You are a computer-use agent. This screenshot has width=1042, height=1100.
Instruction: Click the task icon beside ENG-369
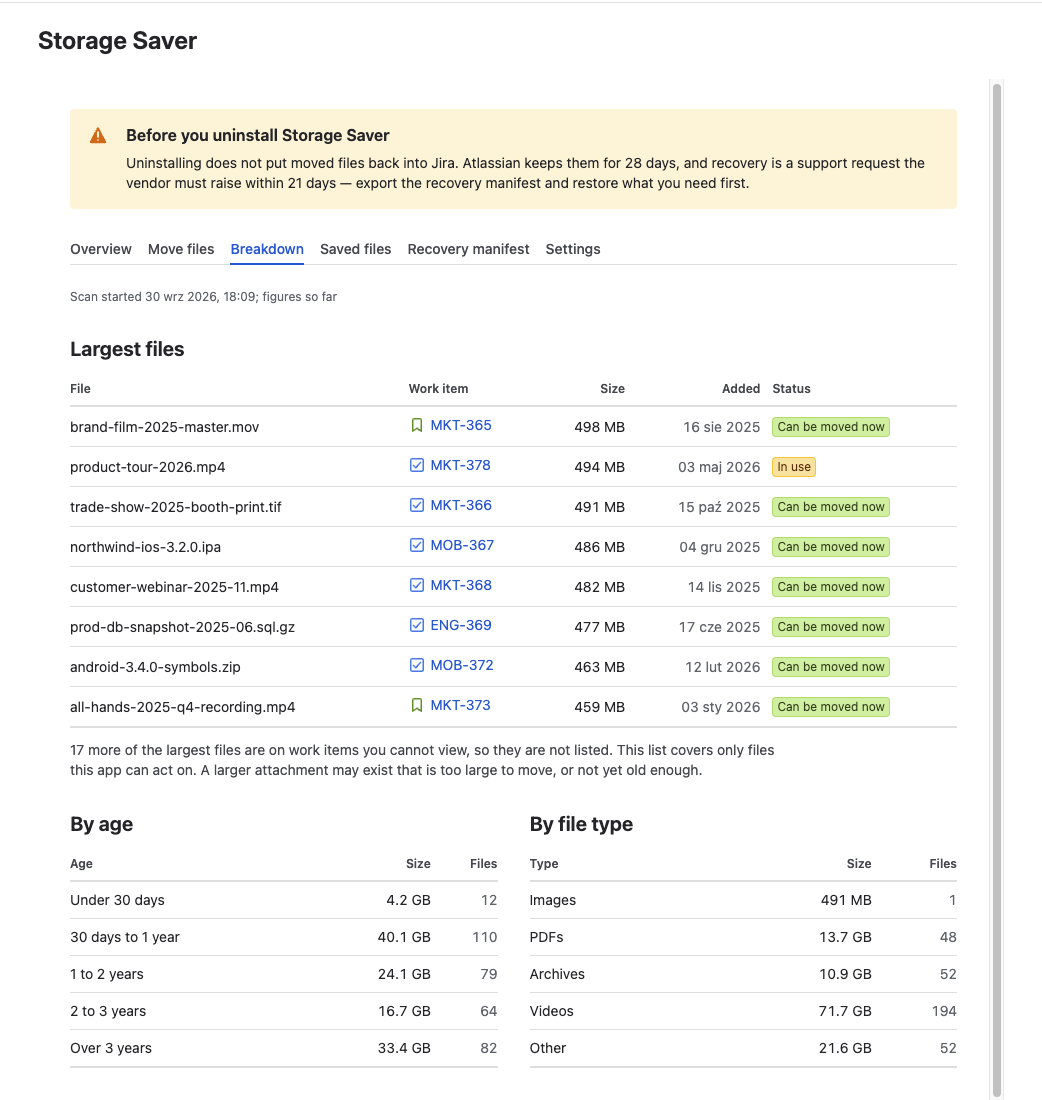click(417, 625)
